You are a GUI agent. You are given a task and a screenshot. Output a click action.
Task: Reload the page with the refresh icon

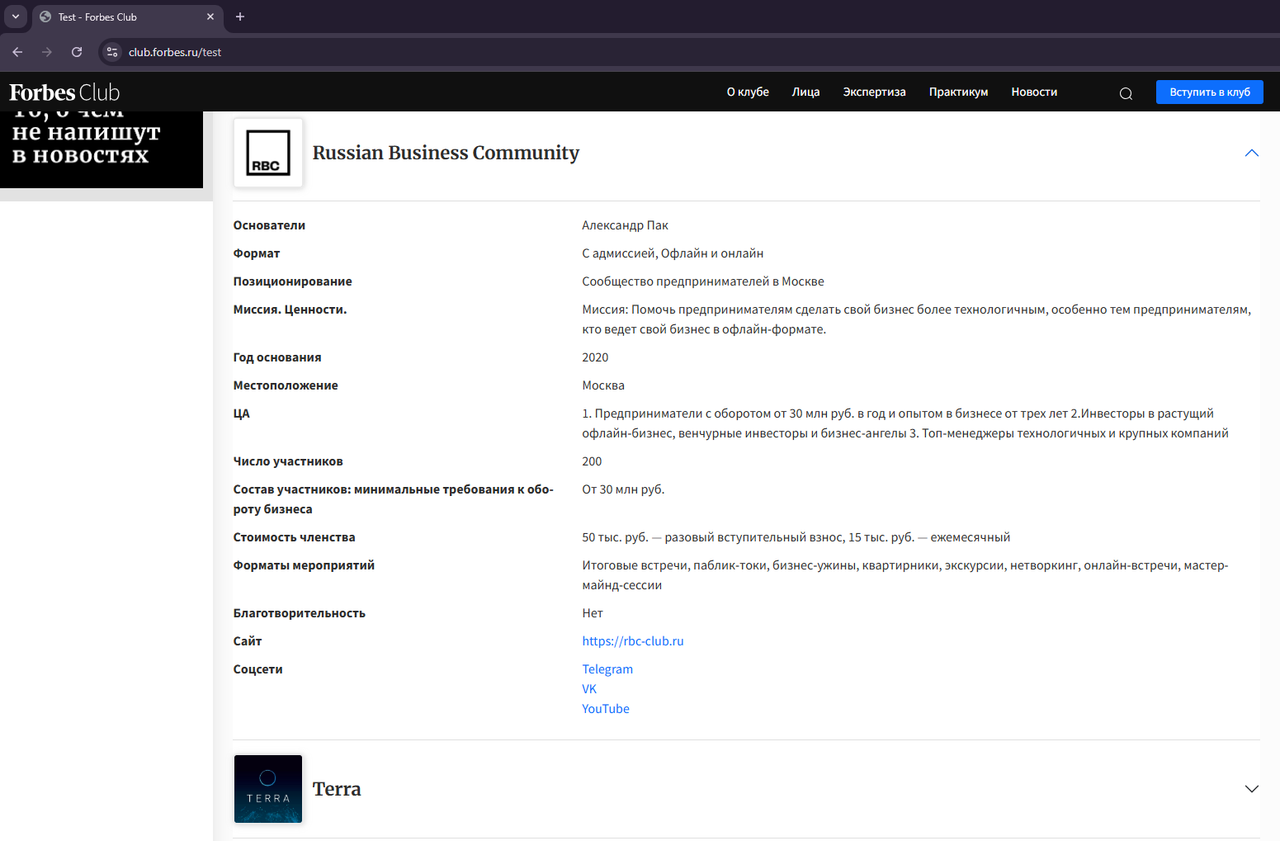[77, 52]
